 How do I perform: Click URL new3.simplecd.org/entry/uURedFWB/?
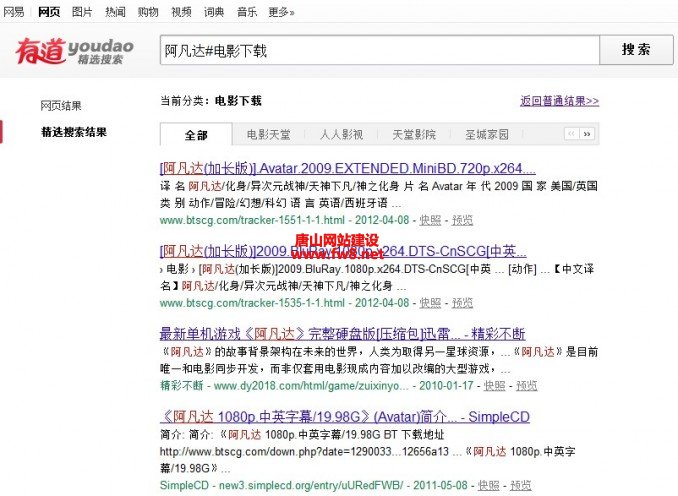tap(311, 485)
